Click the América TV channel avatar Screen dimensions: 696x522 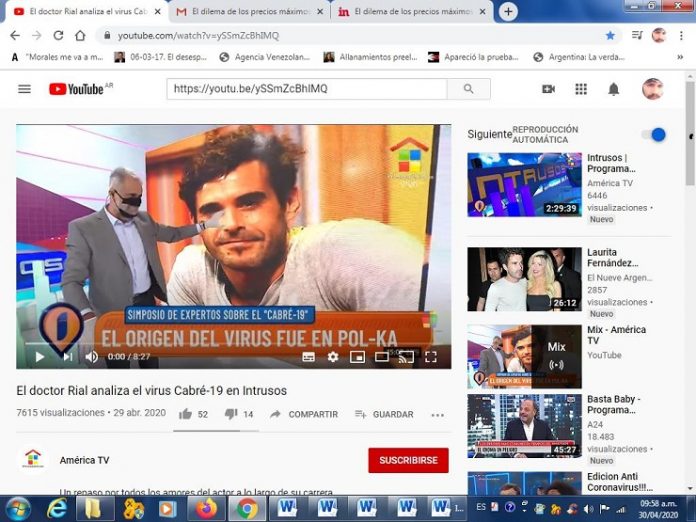tap(34, 459)
